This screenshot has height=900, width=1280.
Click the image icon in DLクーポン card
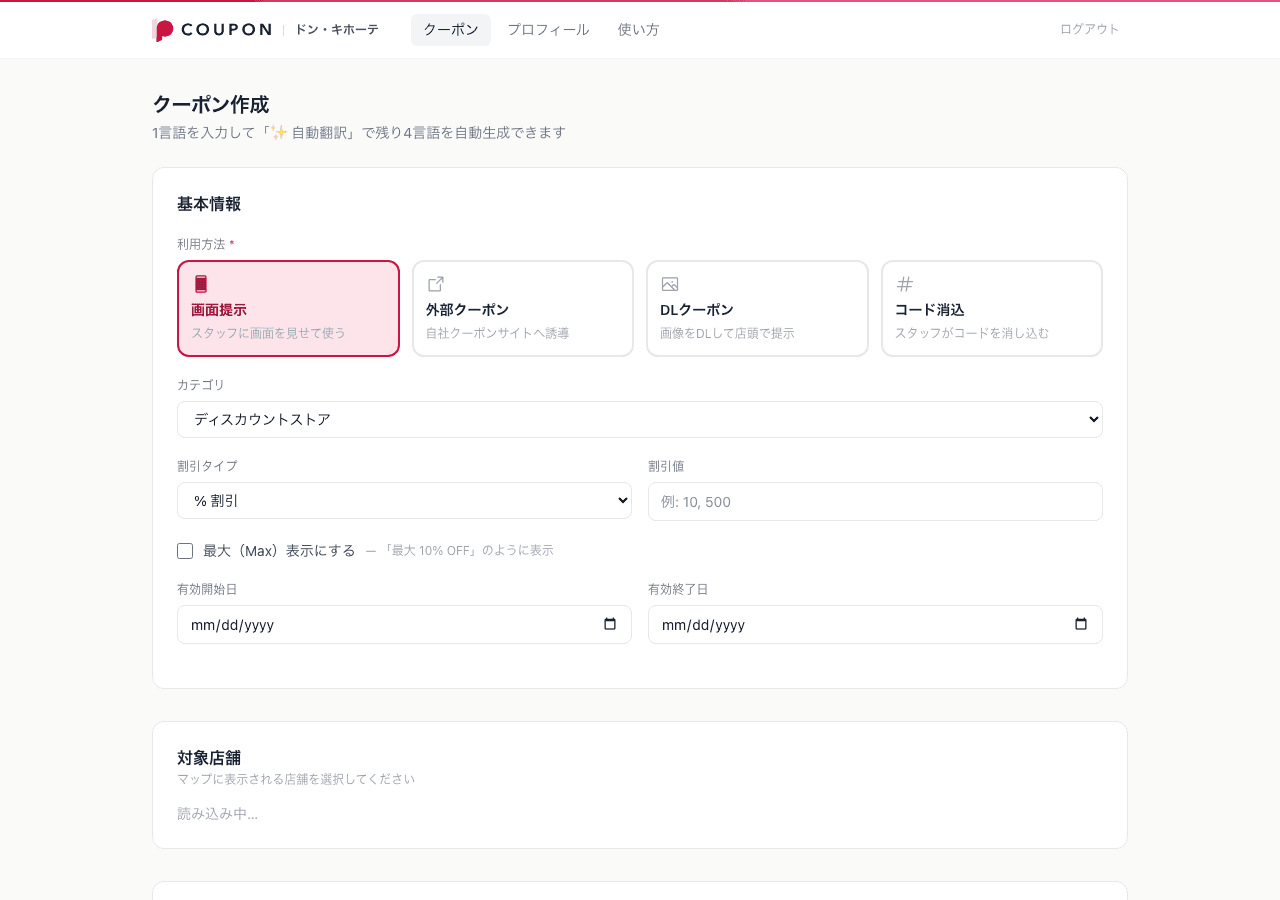(x=670, y=284)
